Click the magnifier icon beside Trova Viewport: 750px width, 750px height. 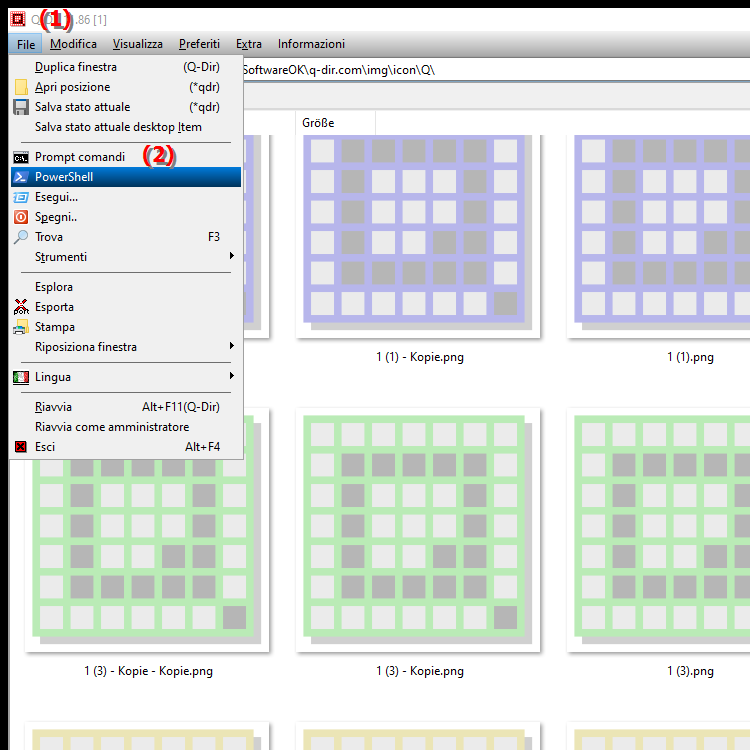(21, 237)
